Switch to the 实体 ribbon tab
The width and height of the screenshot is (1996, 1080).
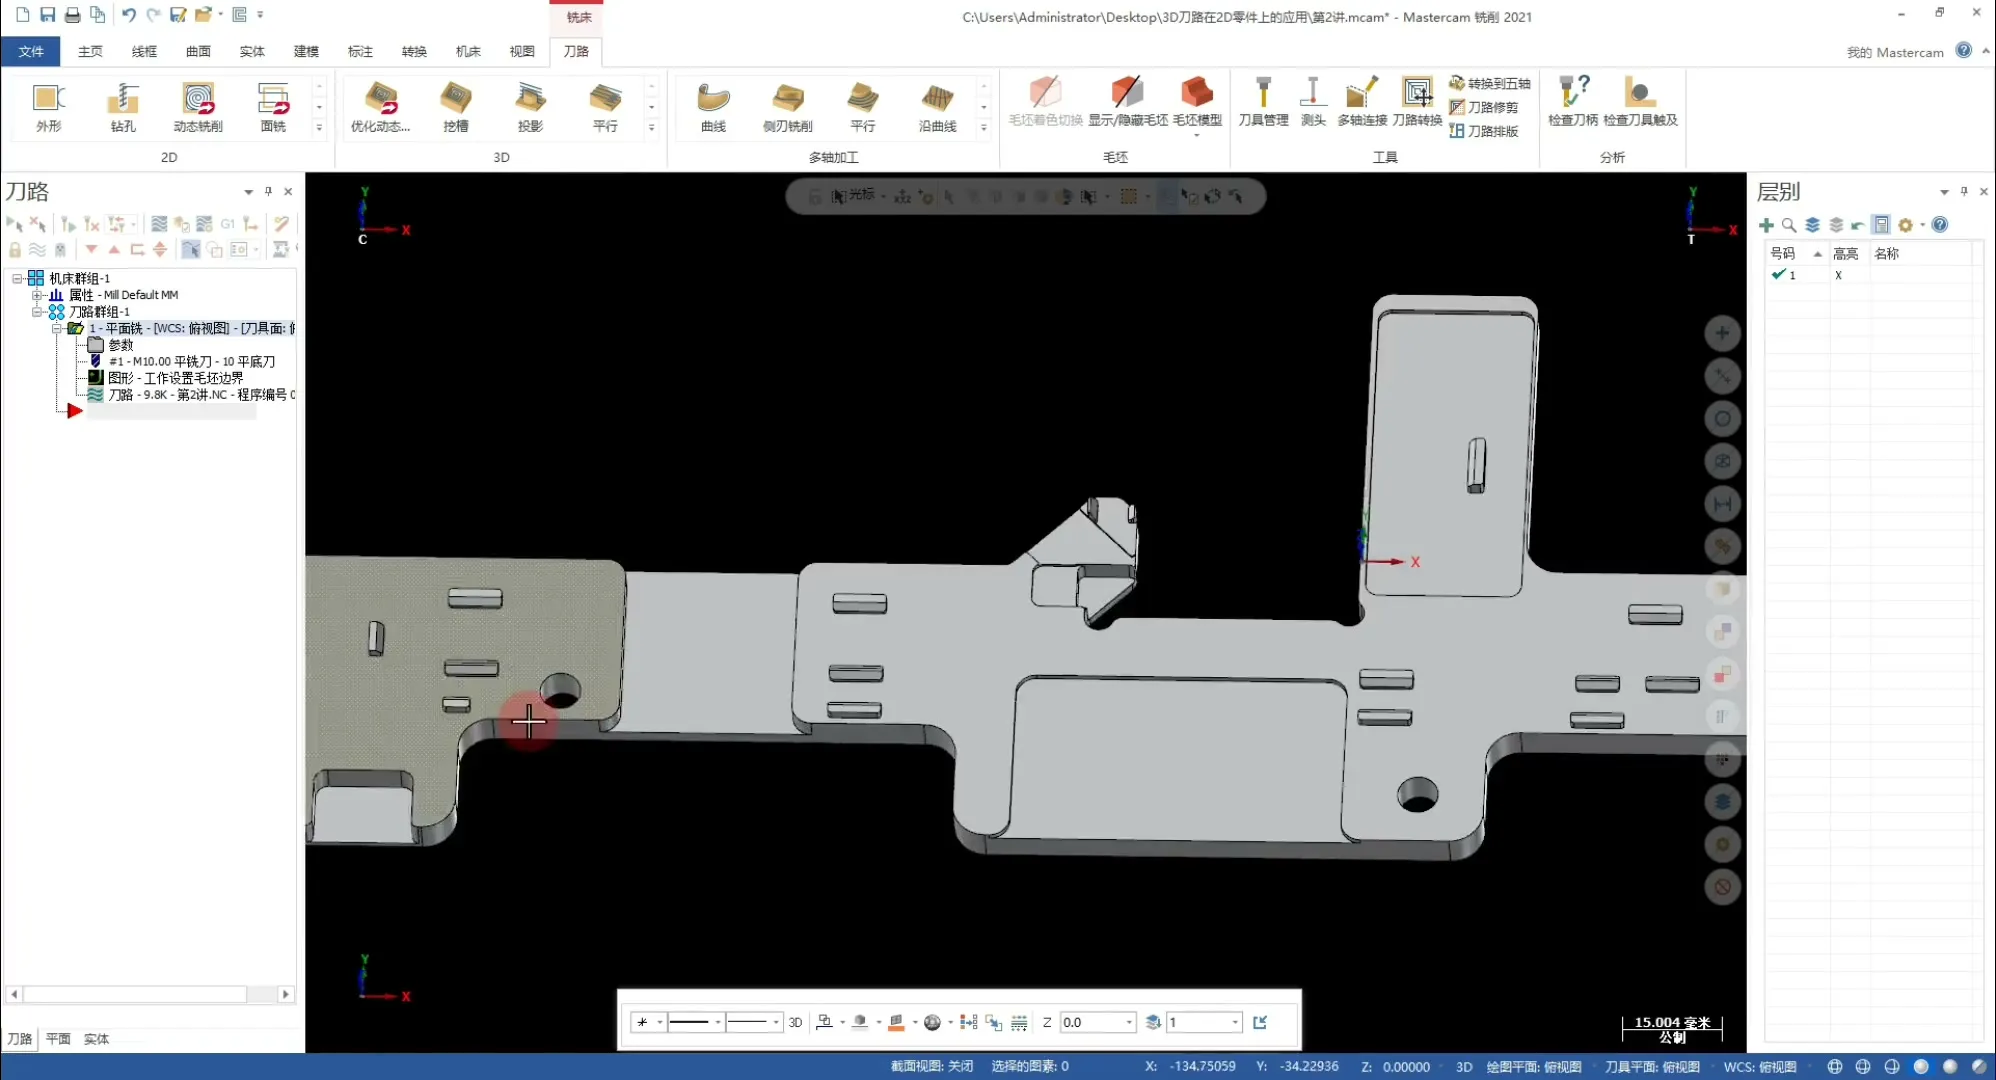252,51
